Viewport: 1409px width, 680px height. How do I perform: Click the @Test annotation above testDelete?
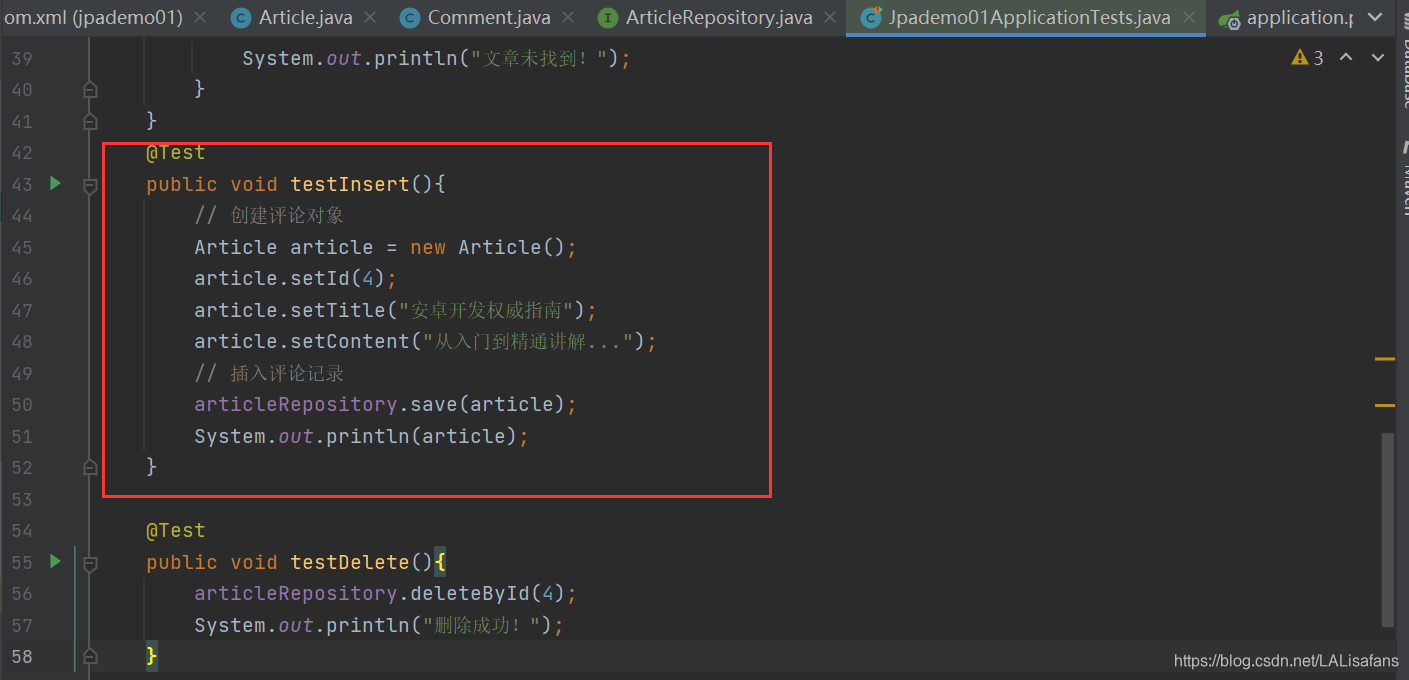pyautogui.click(x=175, y=530)
